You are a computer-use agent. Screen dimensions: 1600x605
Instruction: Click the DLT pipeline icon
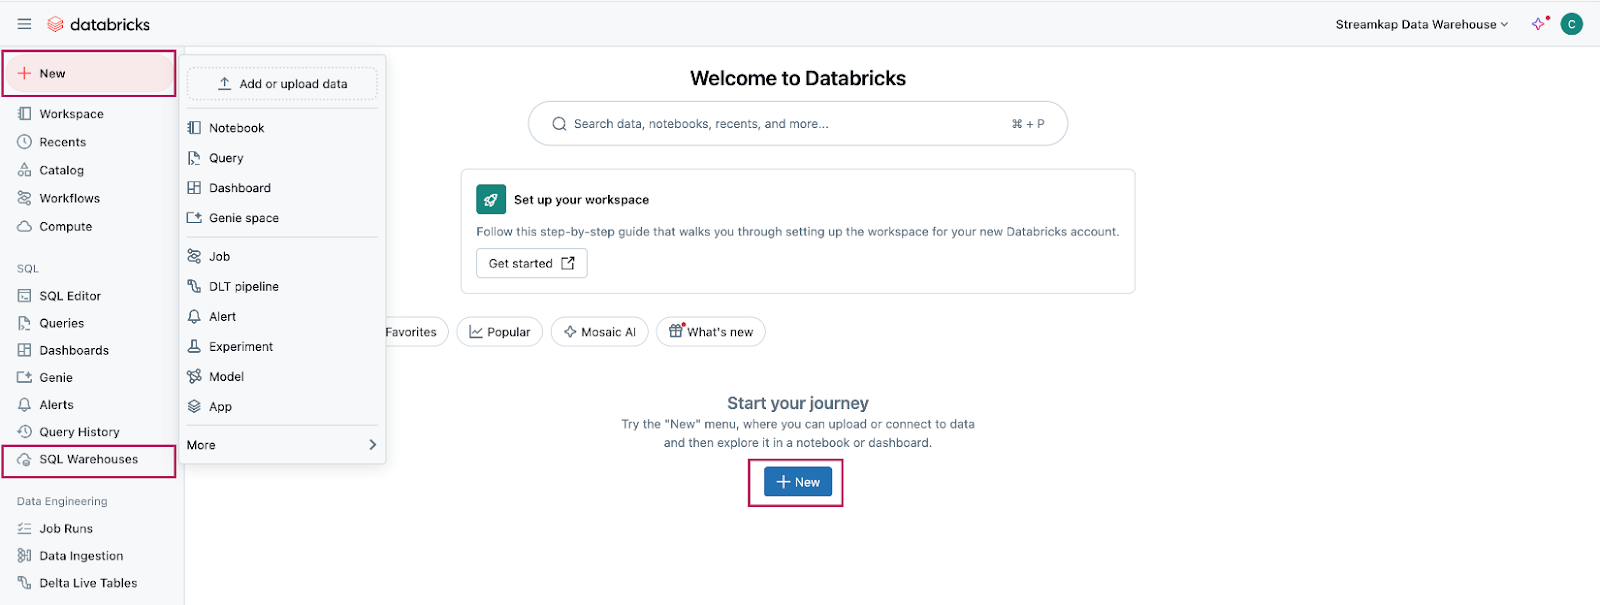coord(194,287)
